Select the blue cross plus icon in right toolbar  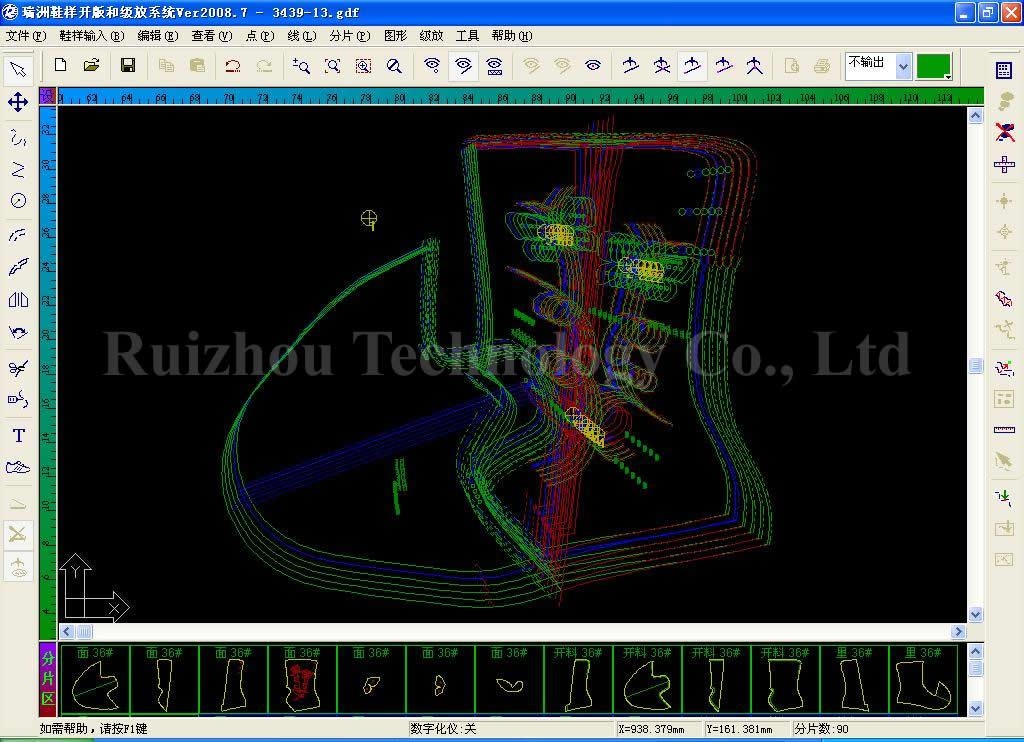click(x=1004, y=164)
